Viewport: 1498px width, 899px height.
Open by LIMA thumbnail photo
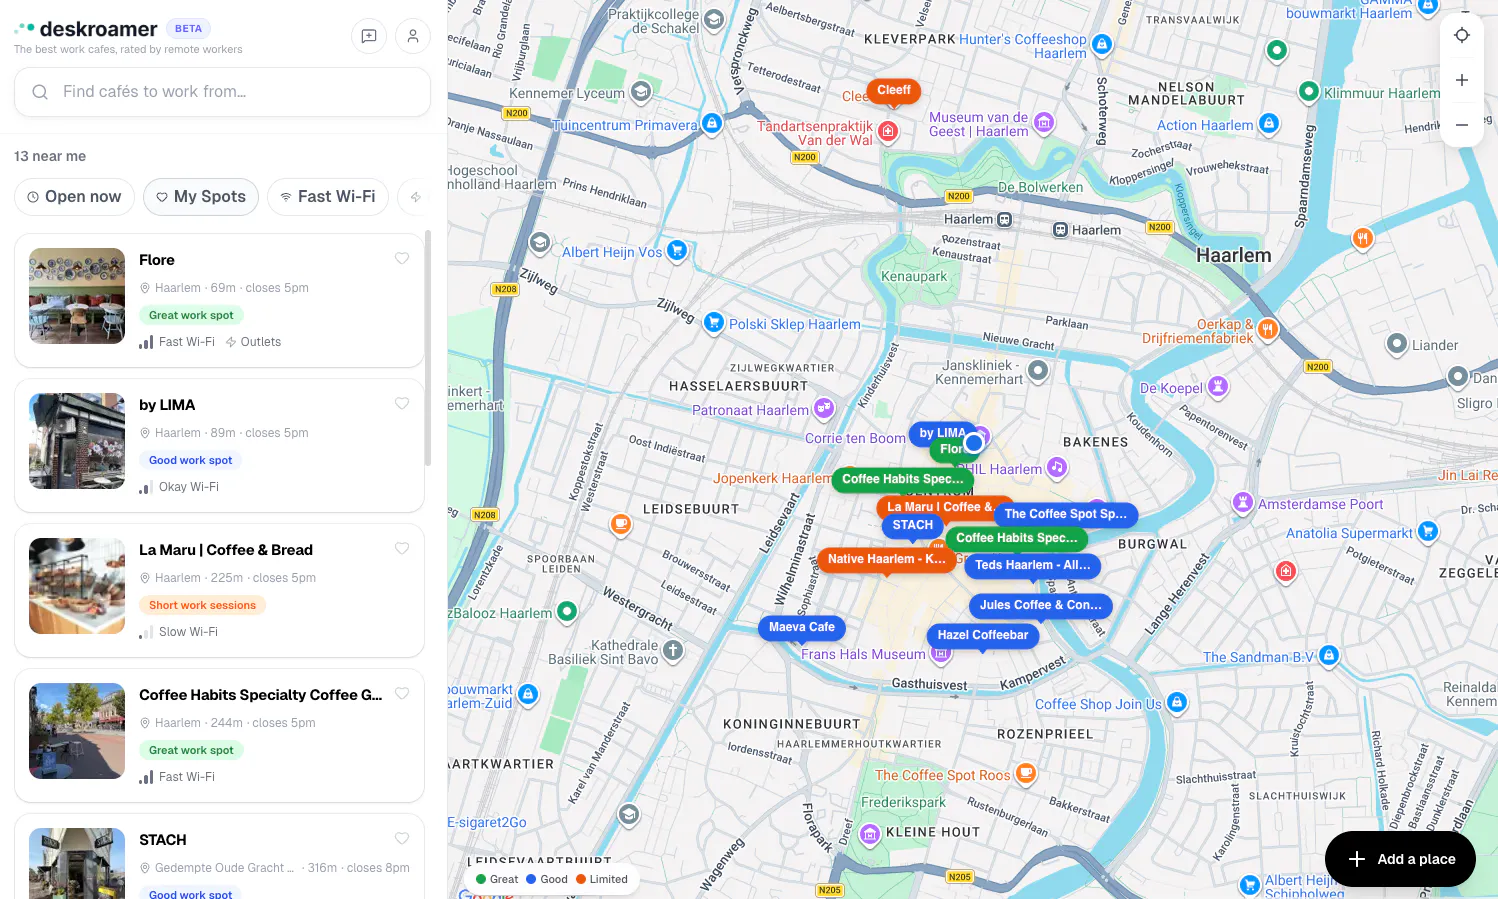(x=77, y=441)
